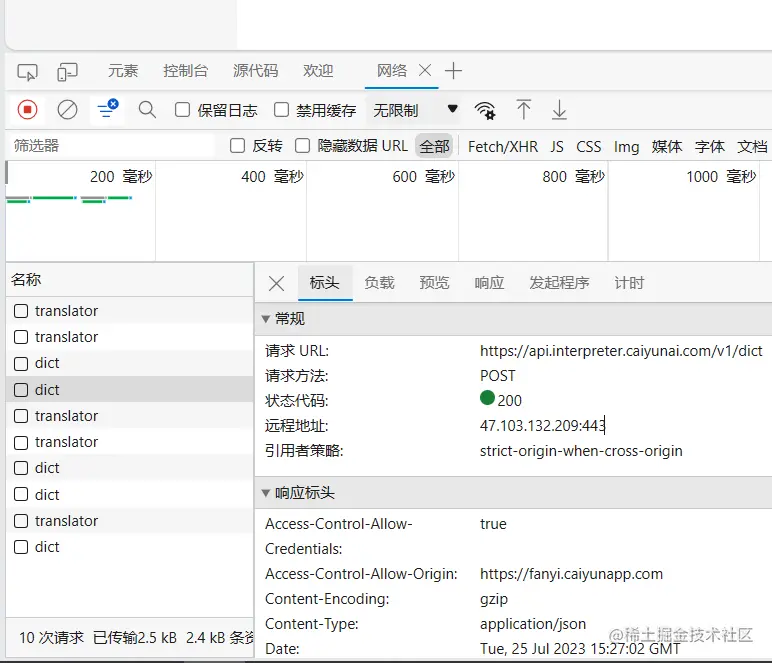Open the 响应 details tab
Viewport: 772px width, 663px height.
[489, 283]
